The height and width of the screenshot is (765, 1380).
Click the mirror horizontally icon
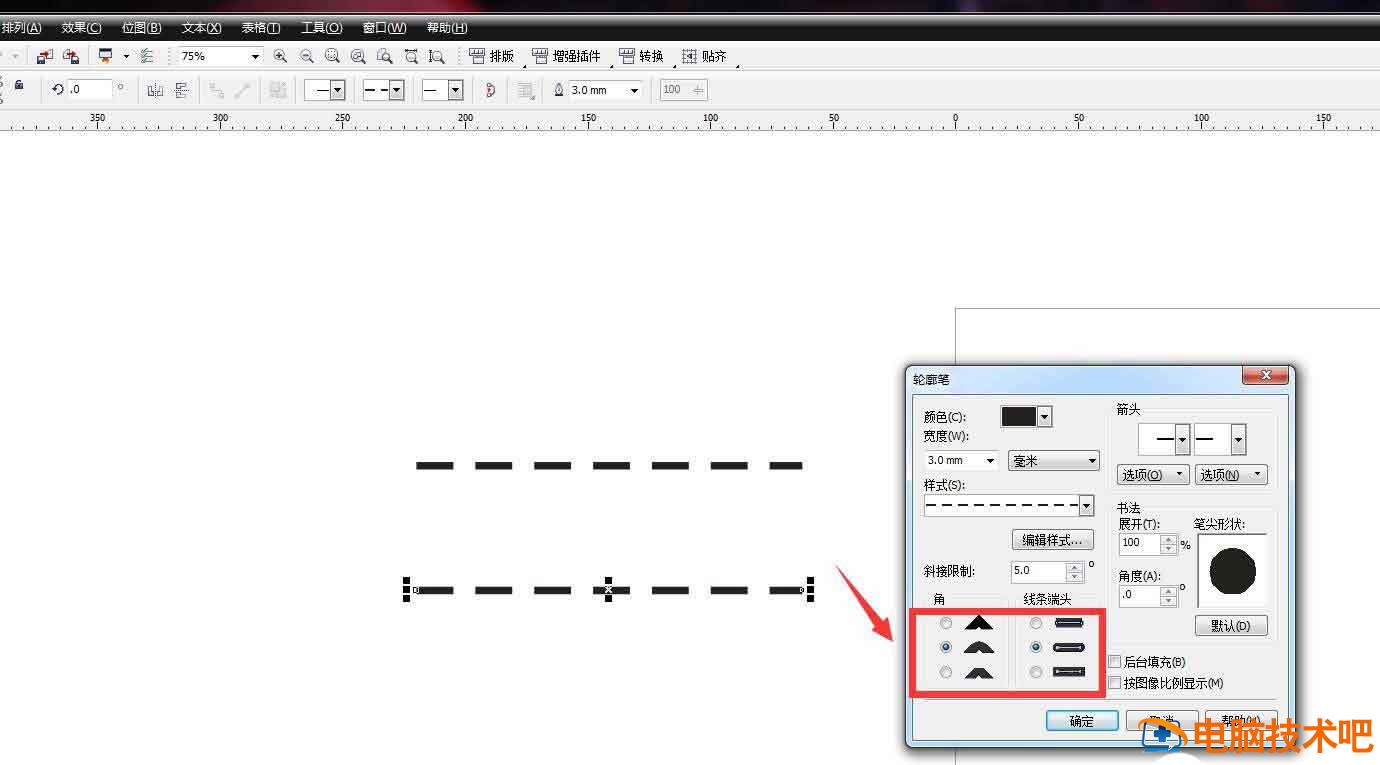pos(155,91)
